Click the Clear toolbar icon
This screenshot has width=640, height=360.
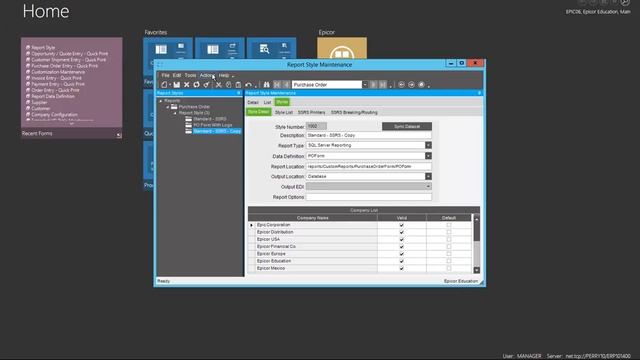click(206, 84)
